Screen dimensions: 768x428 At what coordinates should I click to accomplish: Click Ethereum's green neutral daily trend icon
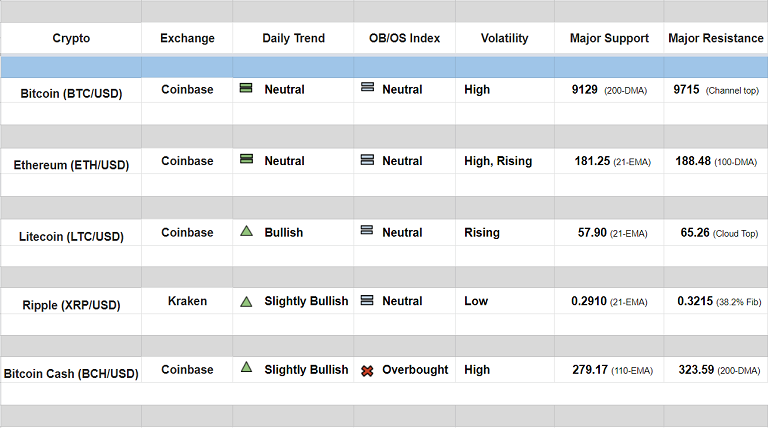[x=246, y=159]
